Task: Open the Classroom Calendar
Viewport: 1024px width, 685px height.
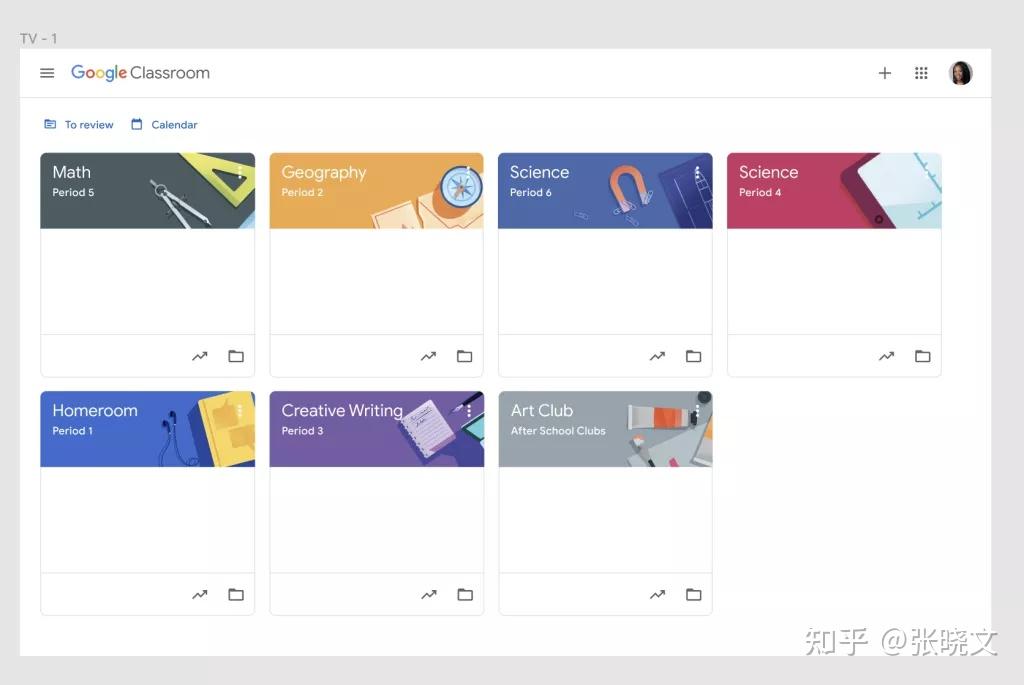Action: point(164,124)
